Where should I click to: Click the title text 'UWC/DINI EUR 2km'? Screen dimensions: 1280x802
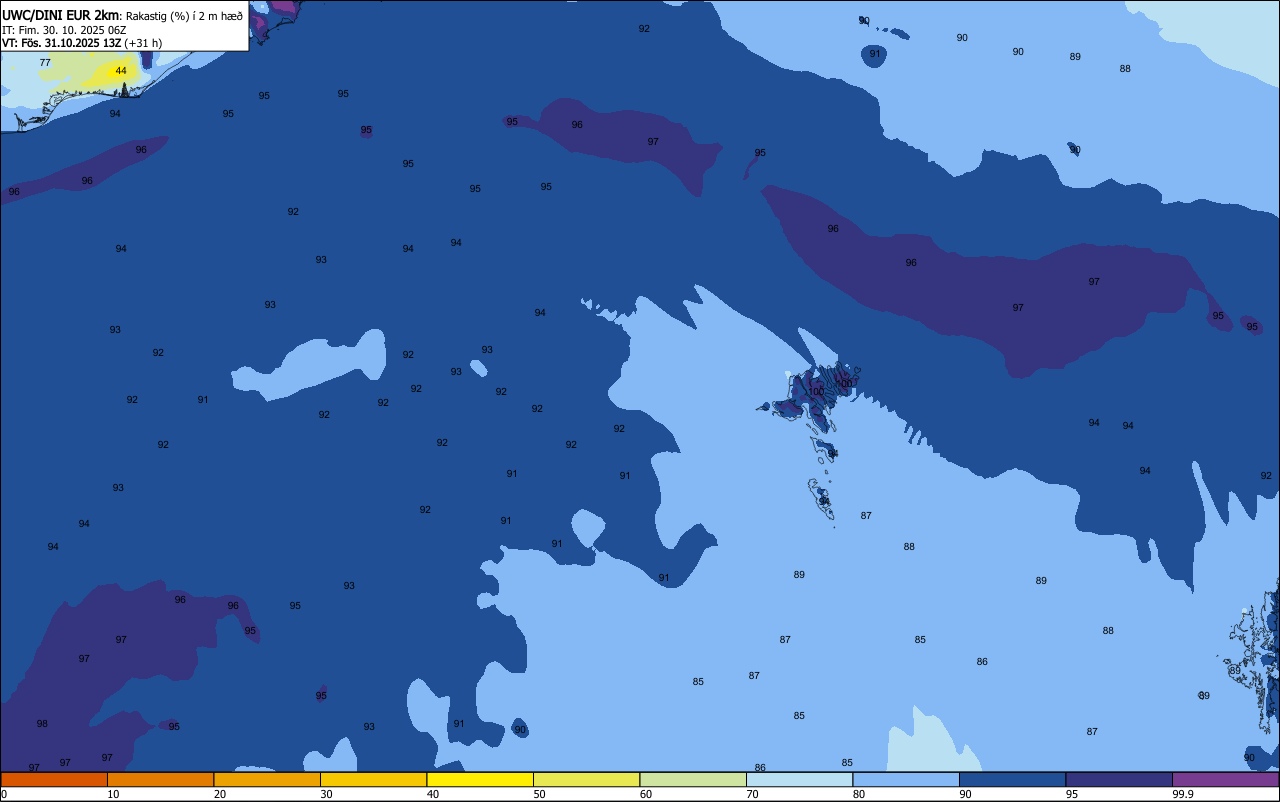tap(61, 15)
